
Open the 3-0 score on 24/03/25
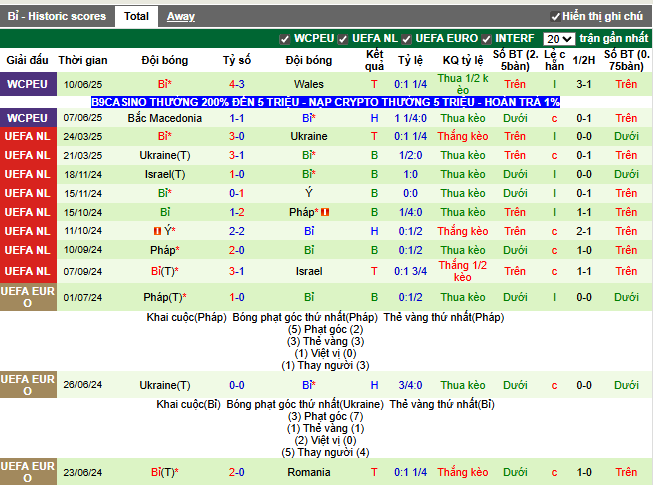pyautogui.click(x=237, y=136)
